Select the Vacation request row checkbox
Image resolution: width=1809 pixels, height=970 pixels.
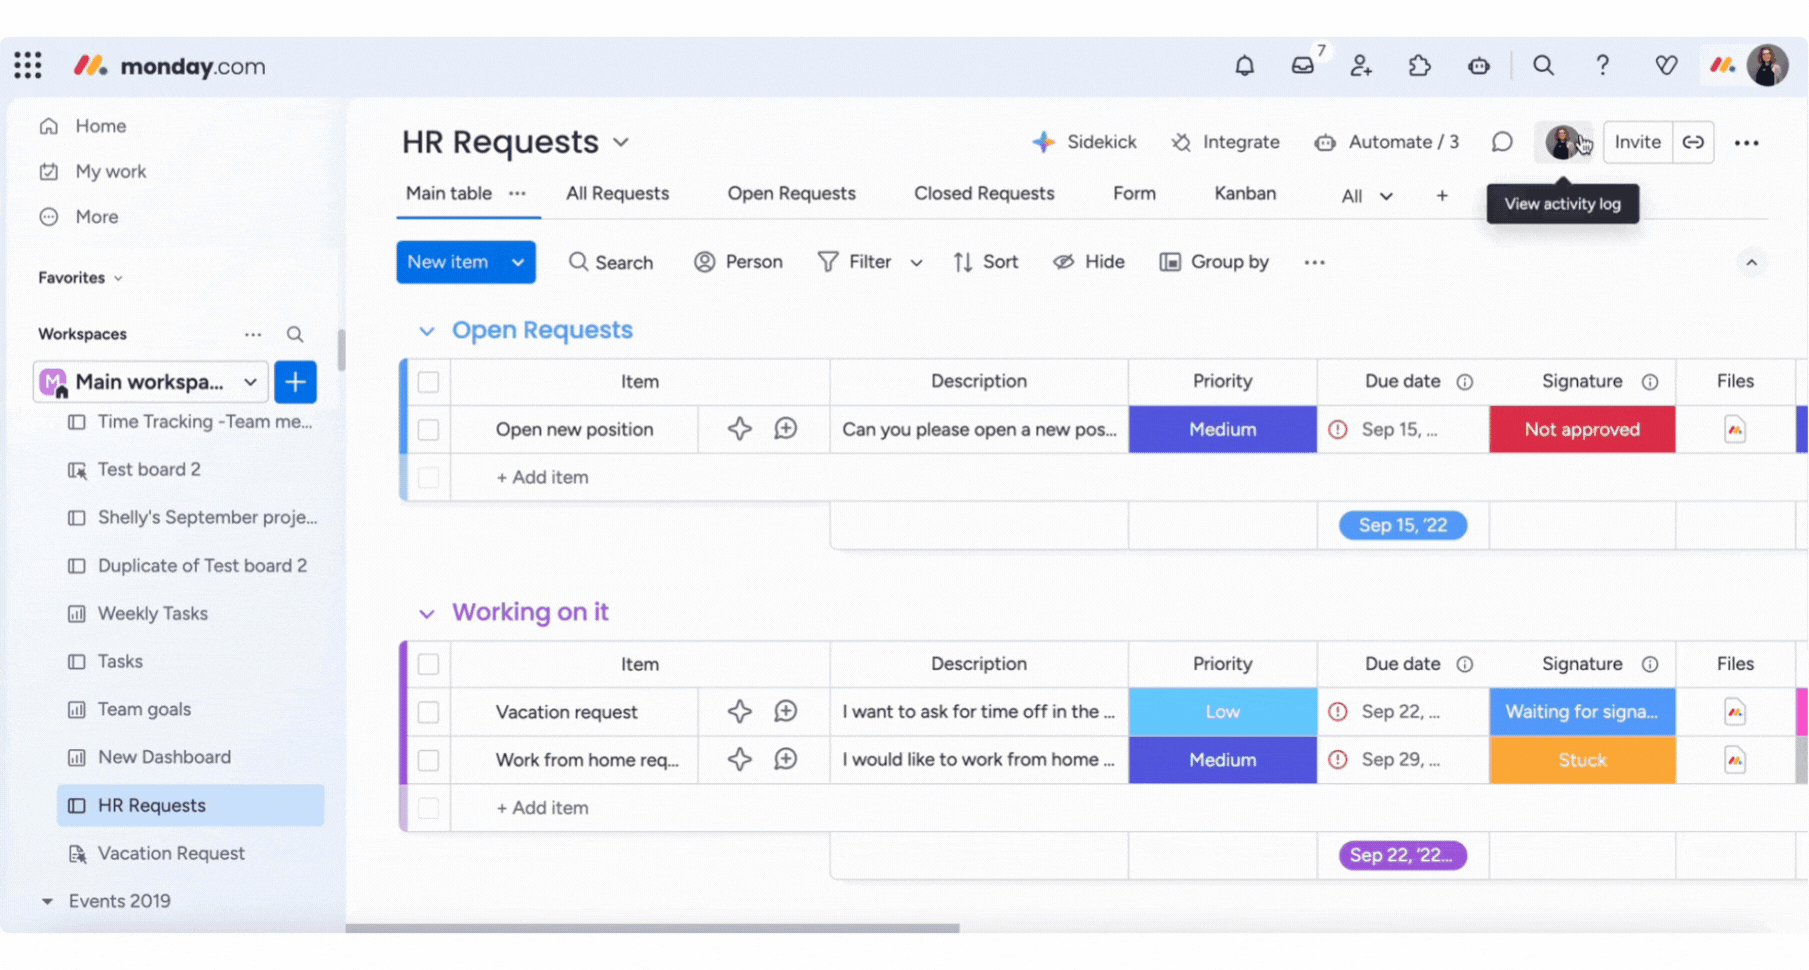[x=428, y=712]
